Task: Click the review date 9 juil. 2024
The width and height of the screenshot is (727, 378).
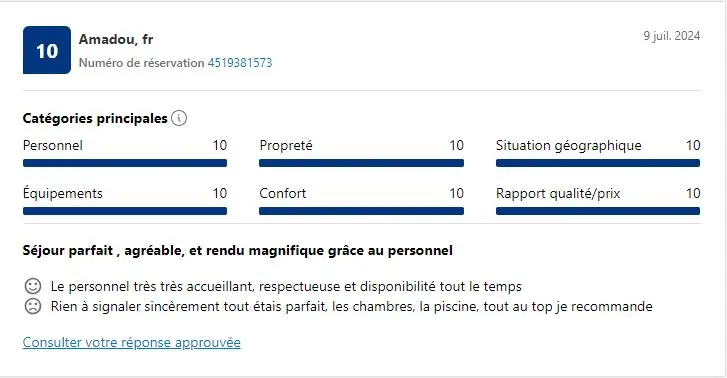Action: tap(671, 36)
